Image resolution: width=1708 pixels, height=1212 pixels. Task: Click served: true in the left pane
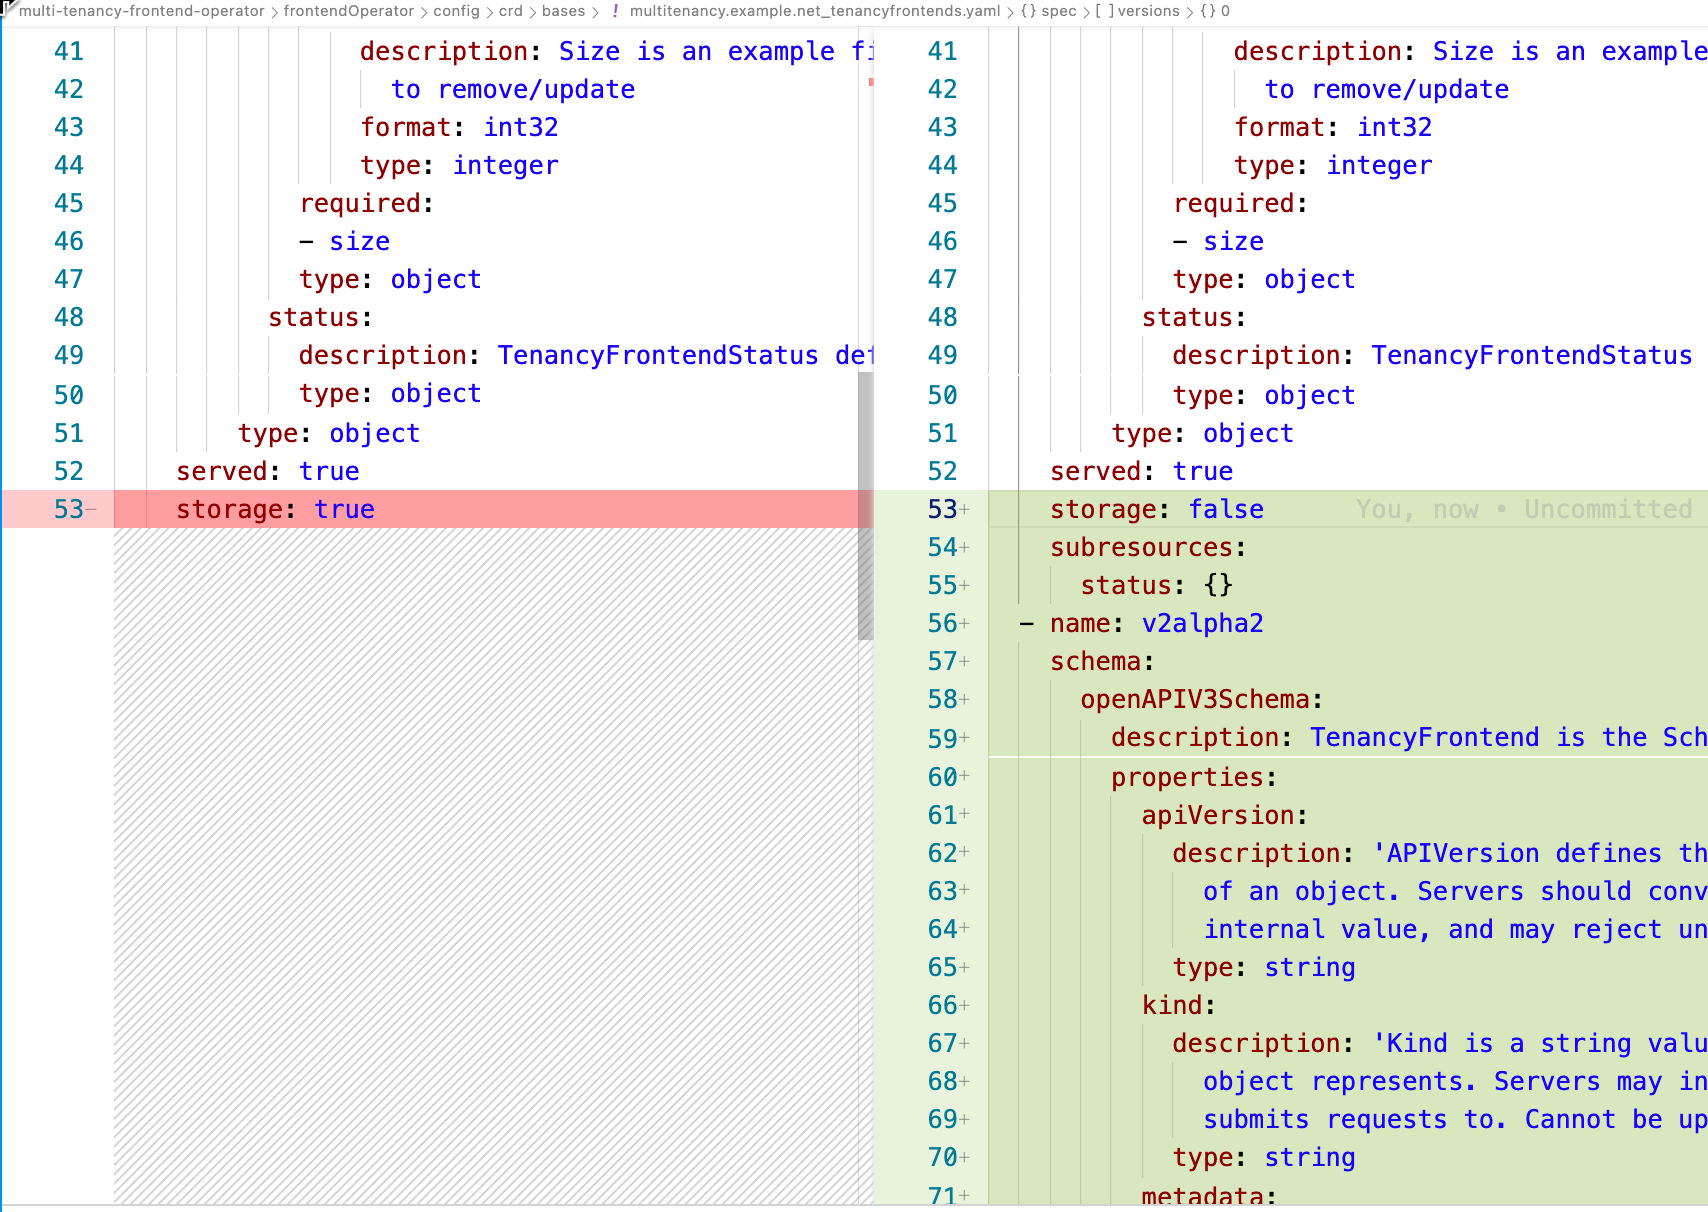point(268,471)
